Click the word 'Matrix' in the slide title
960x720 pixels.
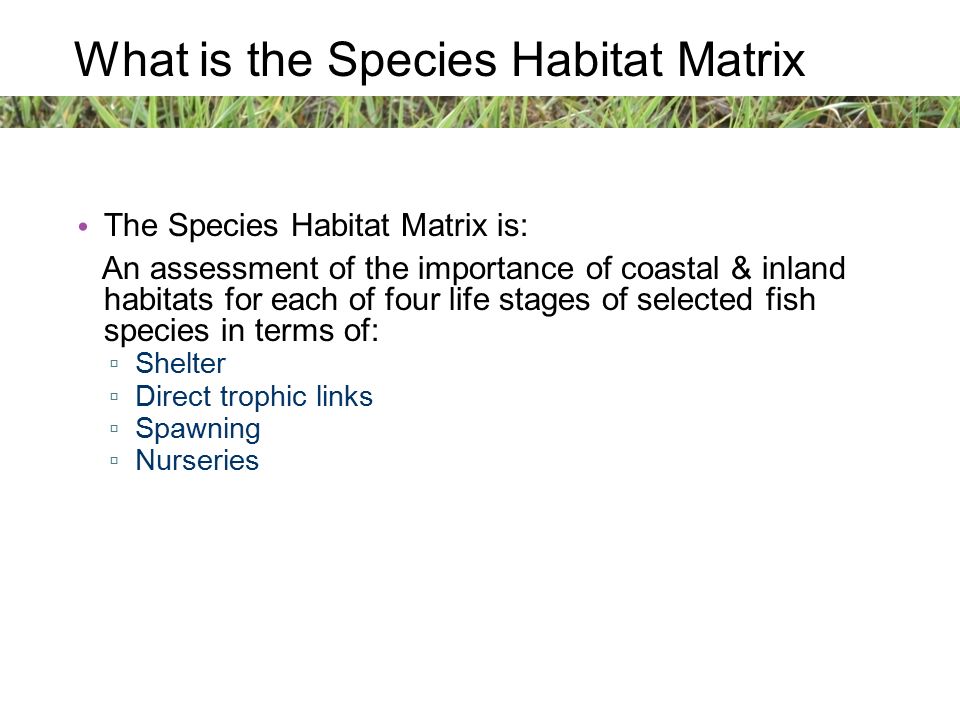point(741,60)
